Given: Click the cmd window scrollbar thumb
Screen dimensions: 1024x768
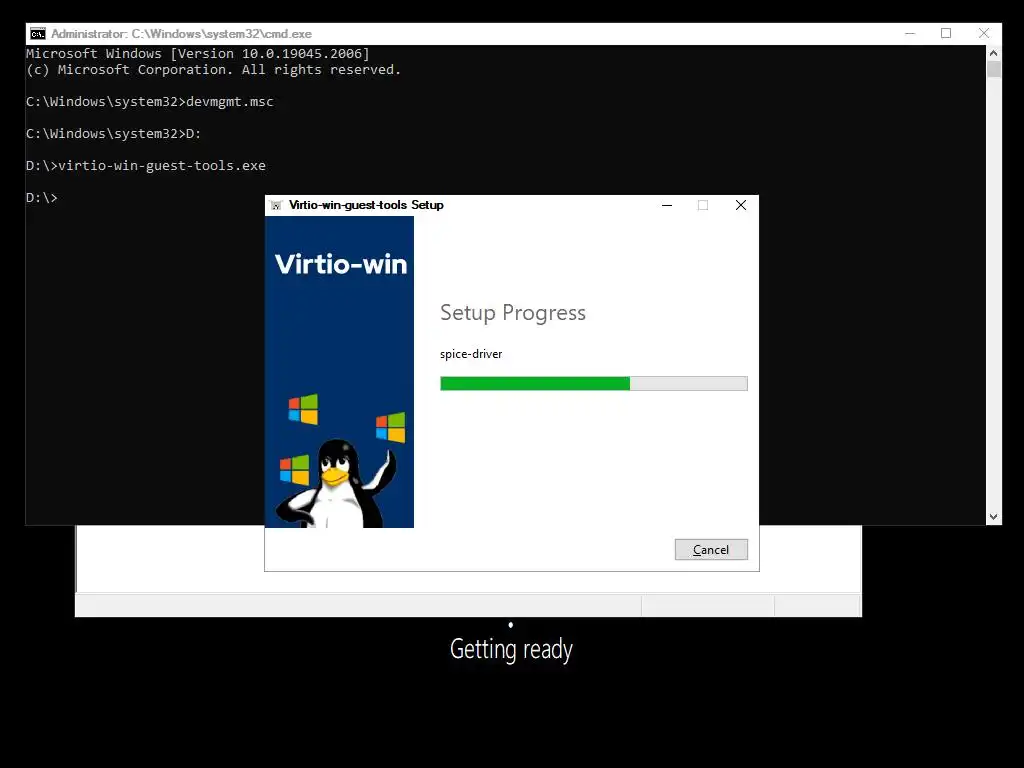Looking at the screenshot, I should [993, 69].
